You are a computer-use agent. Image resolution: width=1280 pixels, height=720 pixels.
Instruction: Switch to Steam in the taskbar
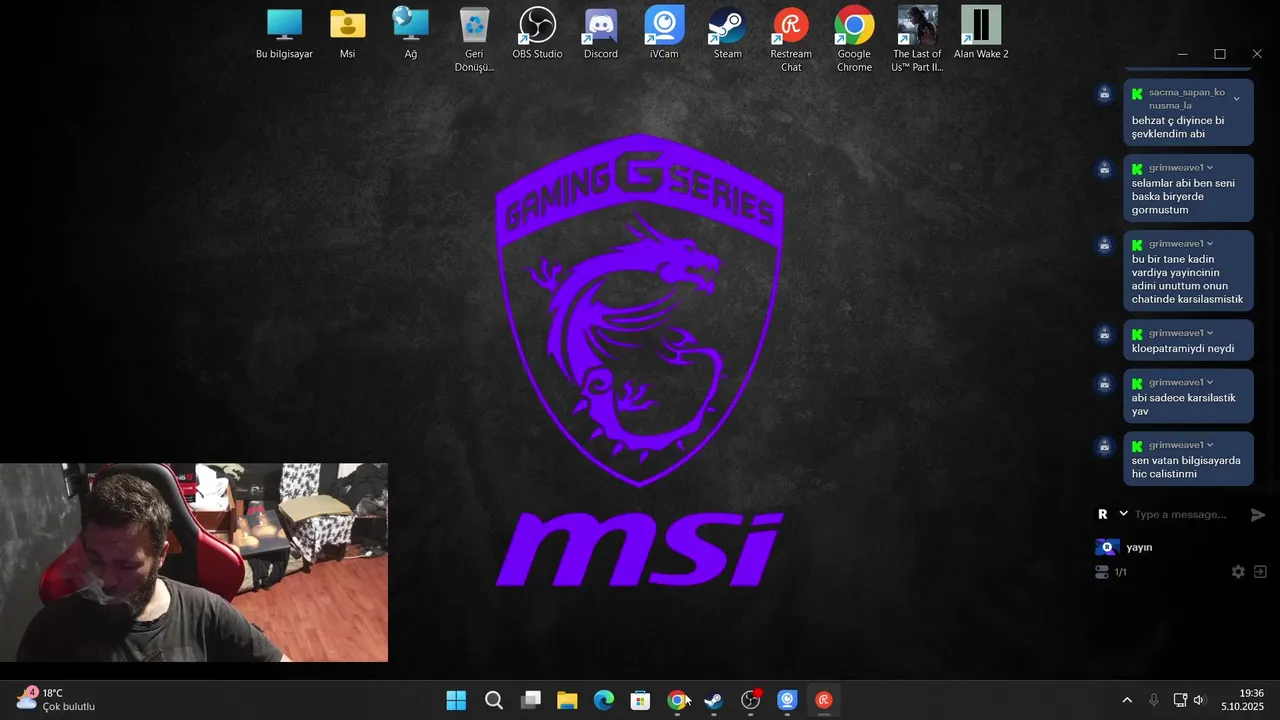[714, 700]
